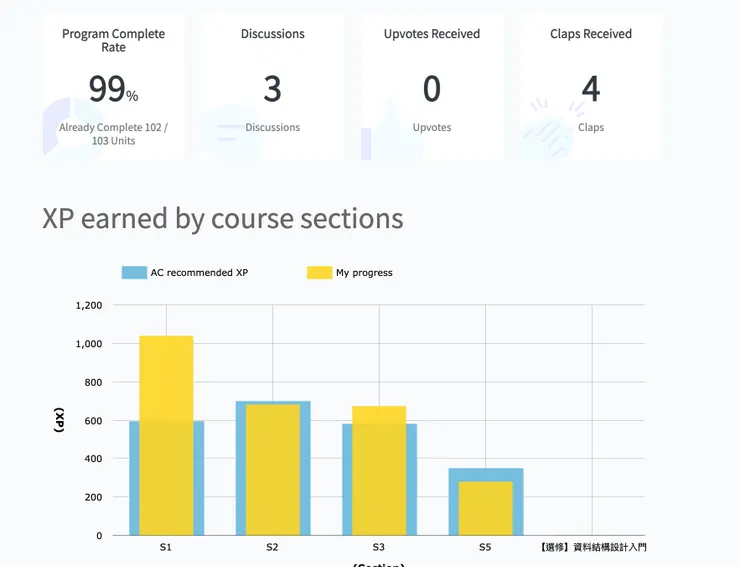Click the Upvotes count value 0

(432, 89)
